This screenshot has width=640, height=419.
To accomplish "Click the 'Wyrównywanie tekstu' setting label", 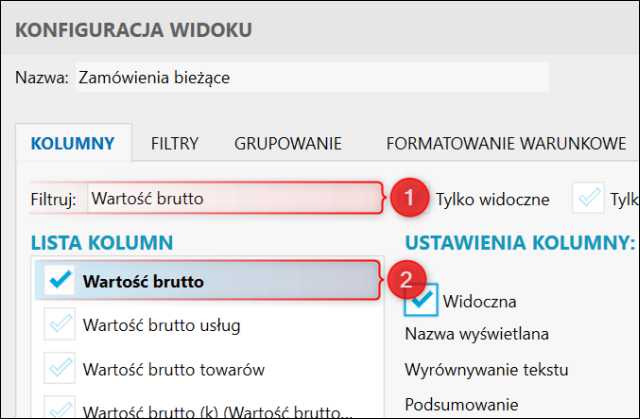I will (x=479, y=369).
